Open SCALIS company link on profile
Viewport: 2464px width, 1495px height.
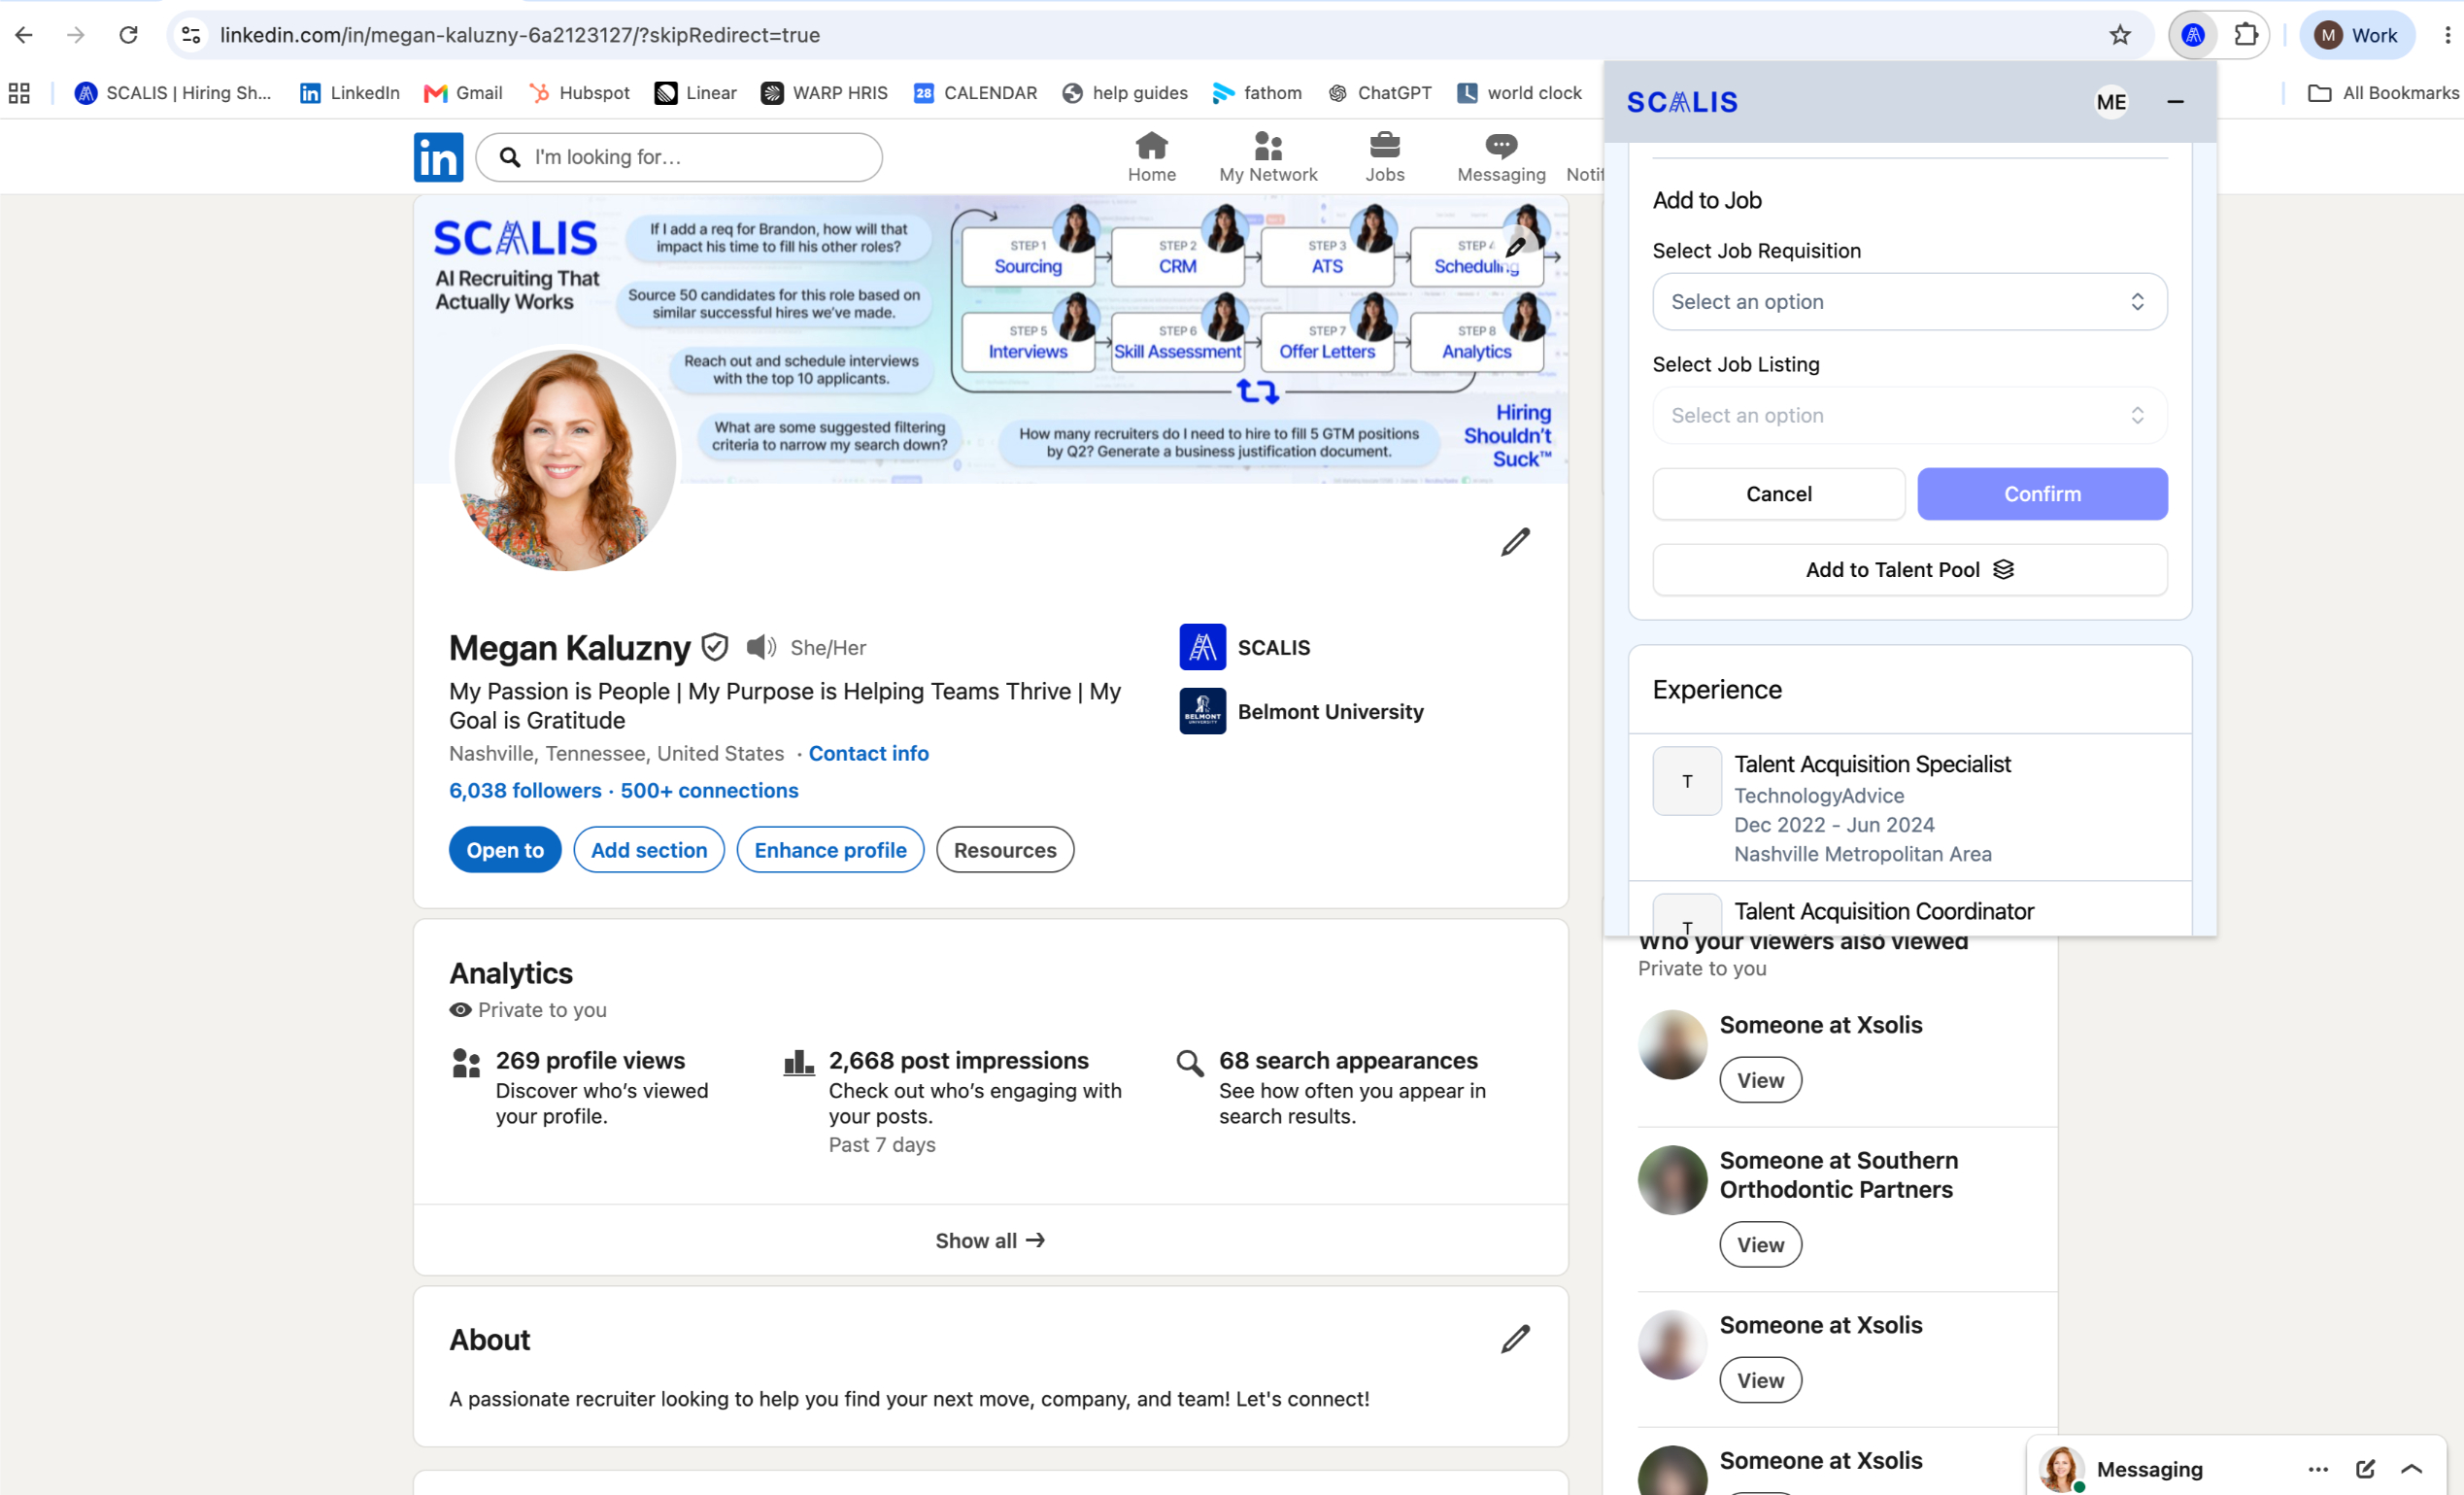pos(1245,647)
